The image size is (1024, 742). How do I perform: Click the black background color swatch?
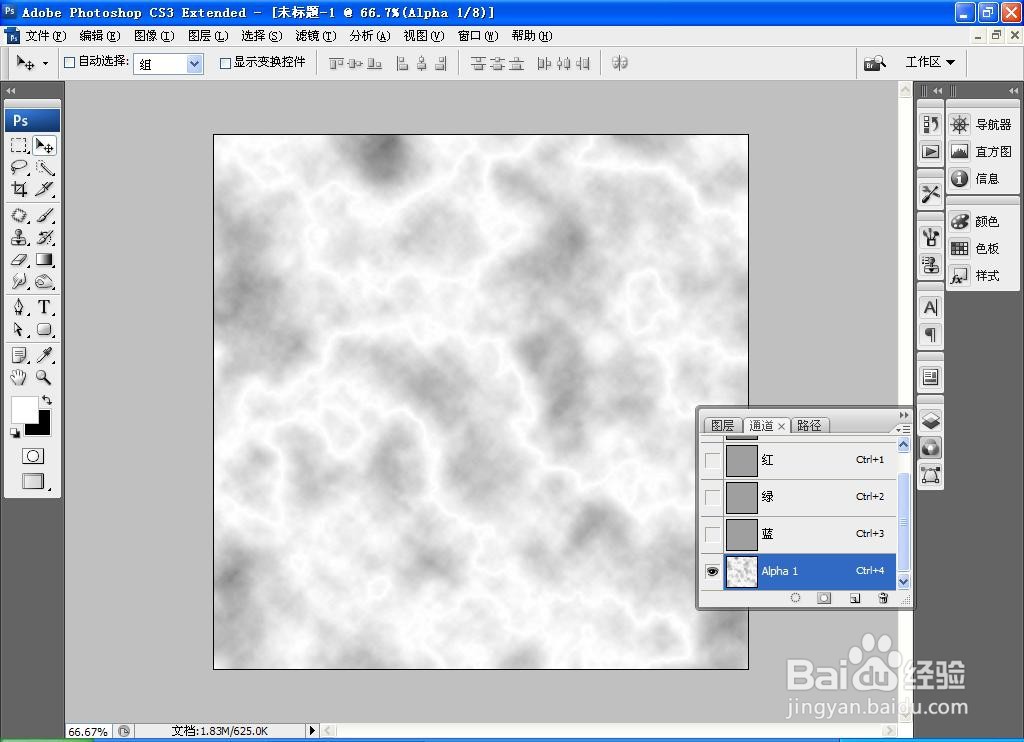click(42, 426)
